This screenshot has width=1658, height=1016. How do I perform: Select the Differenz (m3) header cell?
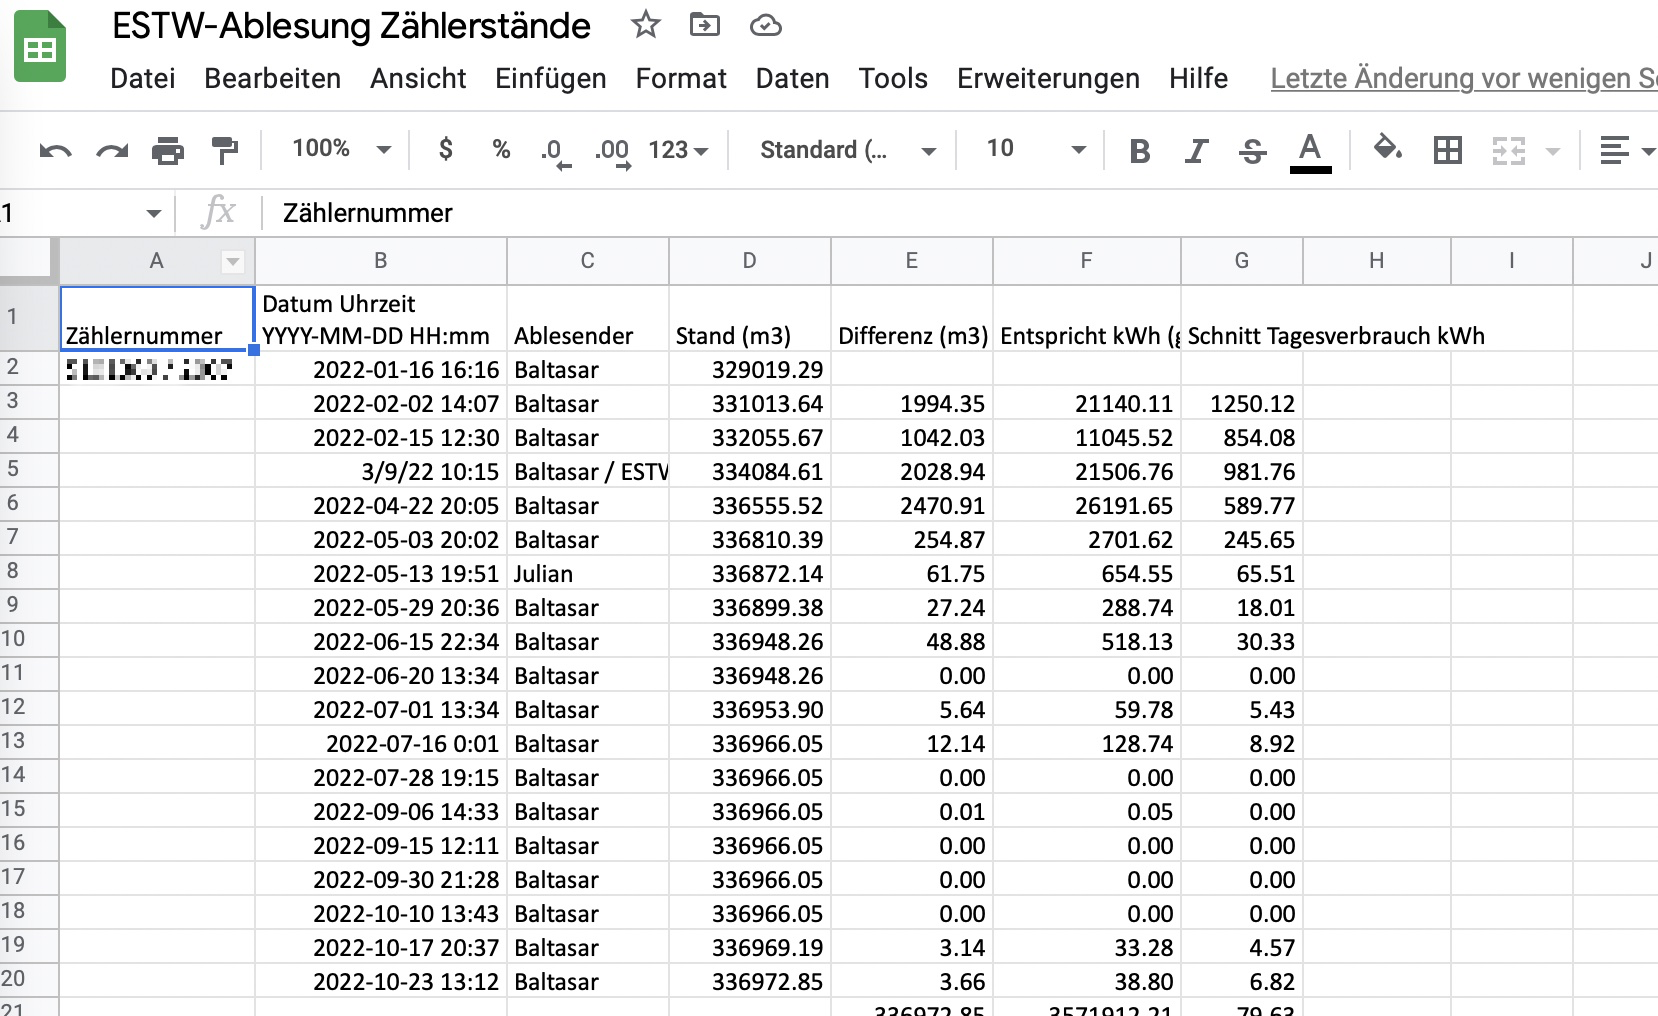click(x=912, y=318)
